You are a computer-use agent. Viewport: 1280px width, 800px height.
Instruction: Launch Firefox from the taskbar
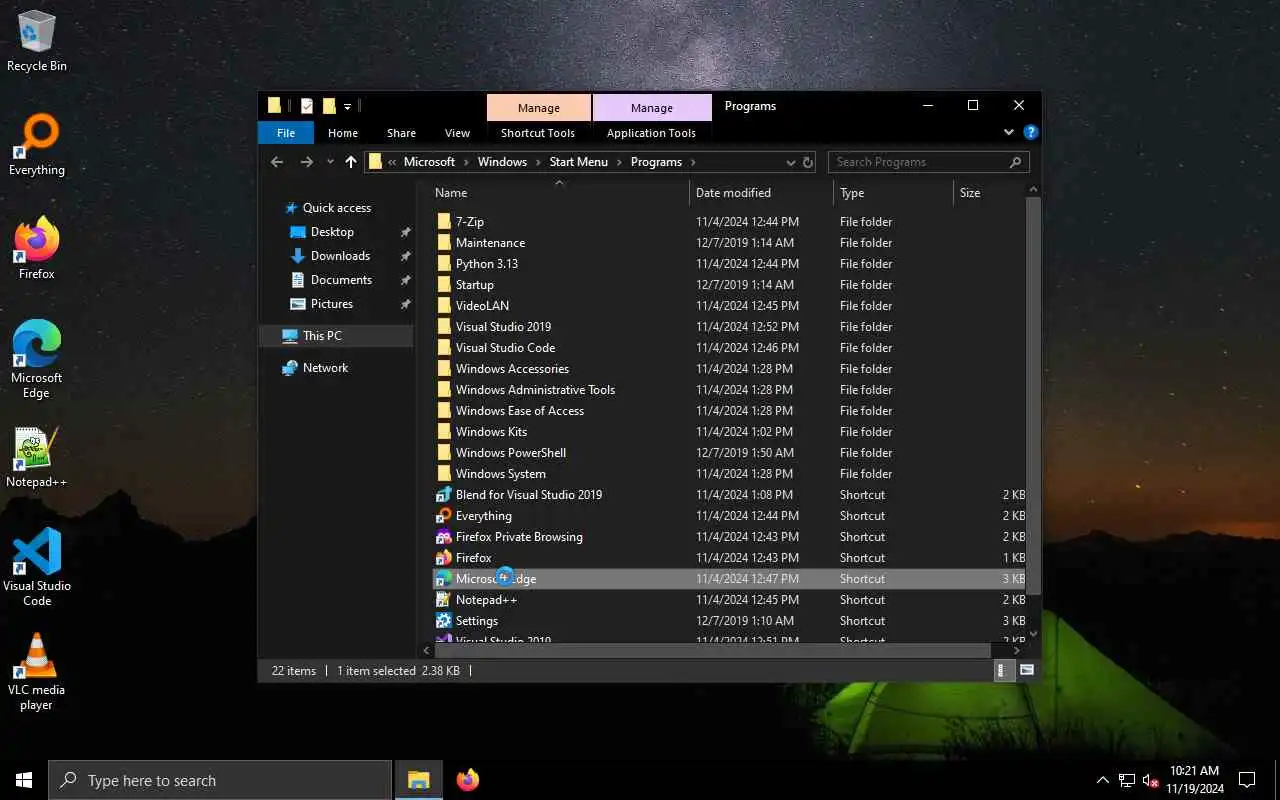467,780
